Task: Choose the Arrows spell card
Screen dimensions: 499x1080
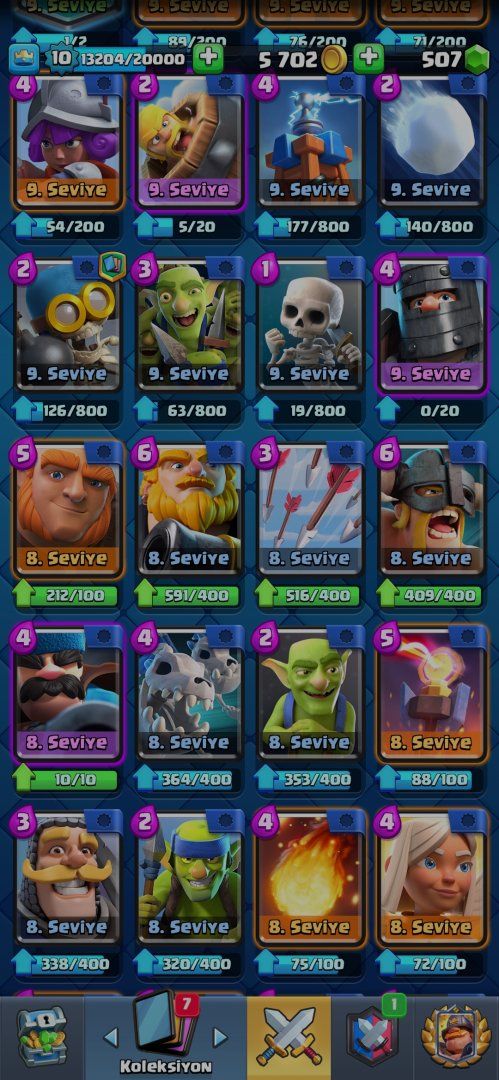Action: click(x=312, y=510)
